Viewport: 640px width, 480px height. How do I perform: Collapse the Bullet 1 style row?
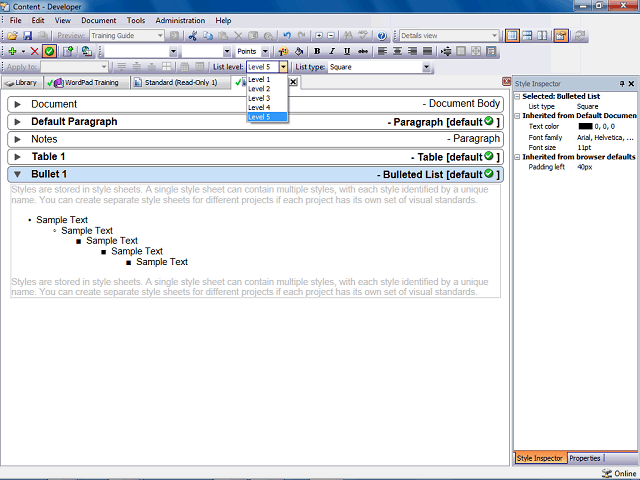coord(18,175)
